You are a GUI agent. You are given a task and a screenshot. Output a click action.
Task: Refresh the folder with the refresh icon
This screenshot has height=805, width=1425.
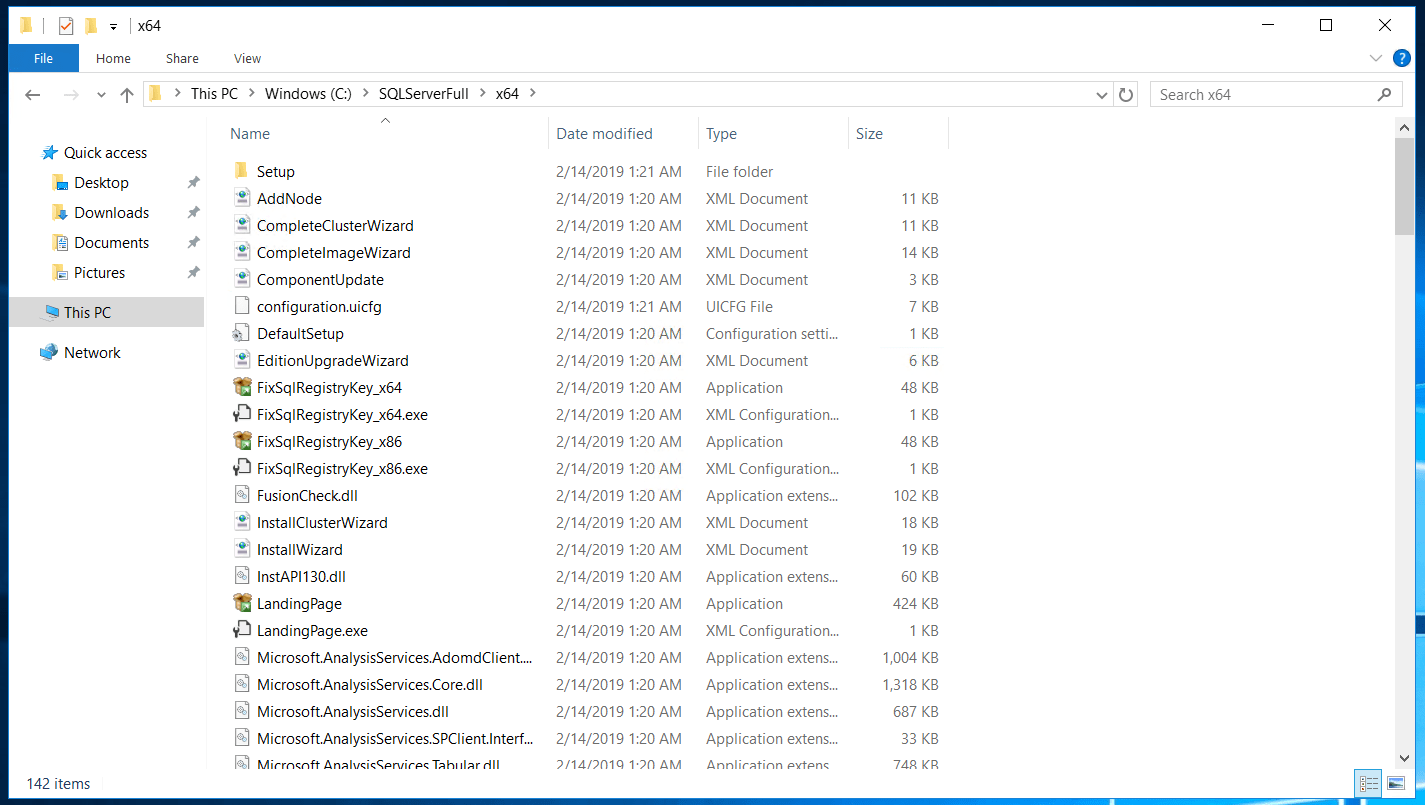1125,93
